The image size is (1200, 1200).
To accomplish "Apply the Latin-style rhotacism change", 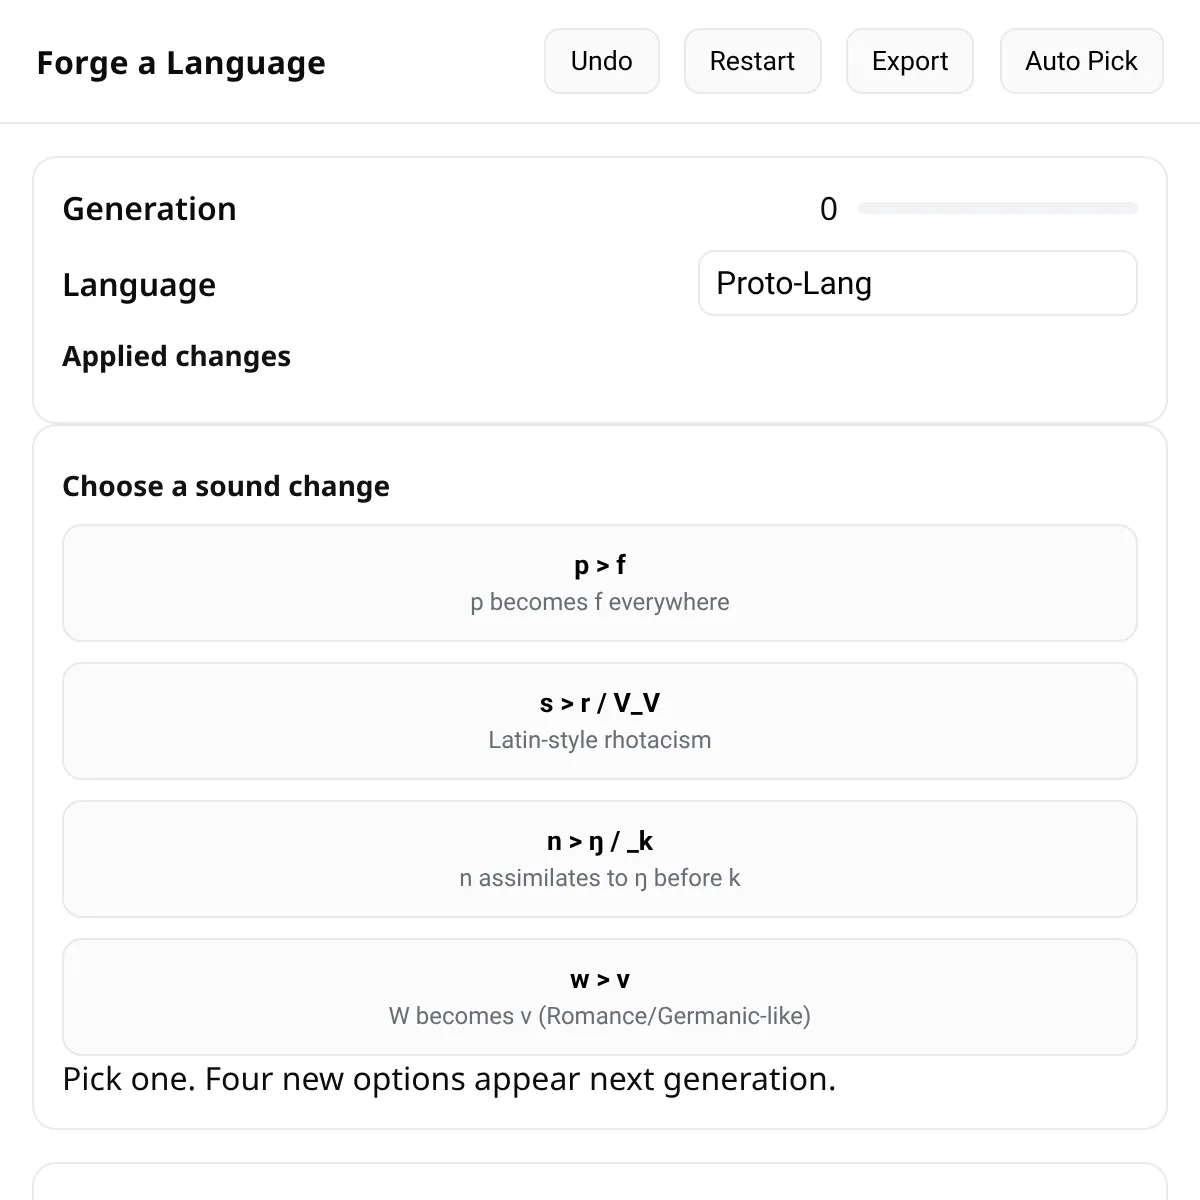I will (600, 721).
